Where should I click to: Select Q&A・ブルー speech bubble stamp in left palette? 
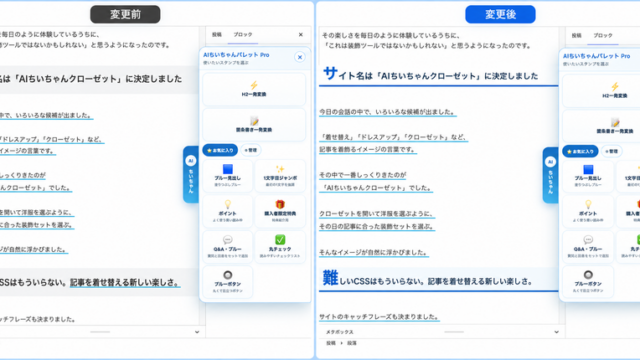click(x=227, y=247)
